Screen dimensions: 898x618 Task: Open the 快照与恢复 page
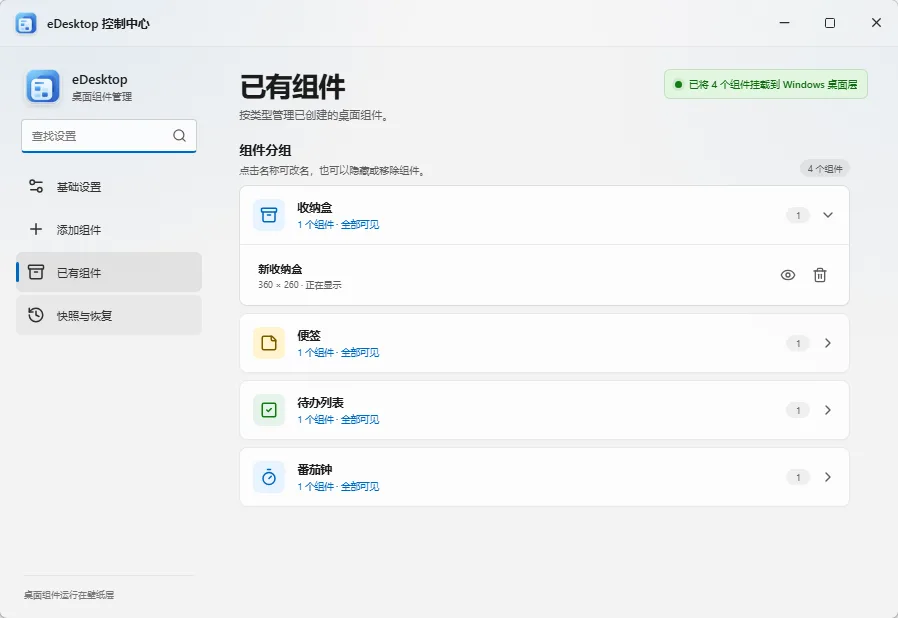[x=109, y=315]
